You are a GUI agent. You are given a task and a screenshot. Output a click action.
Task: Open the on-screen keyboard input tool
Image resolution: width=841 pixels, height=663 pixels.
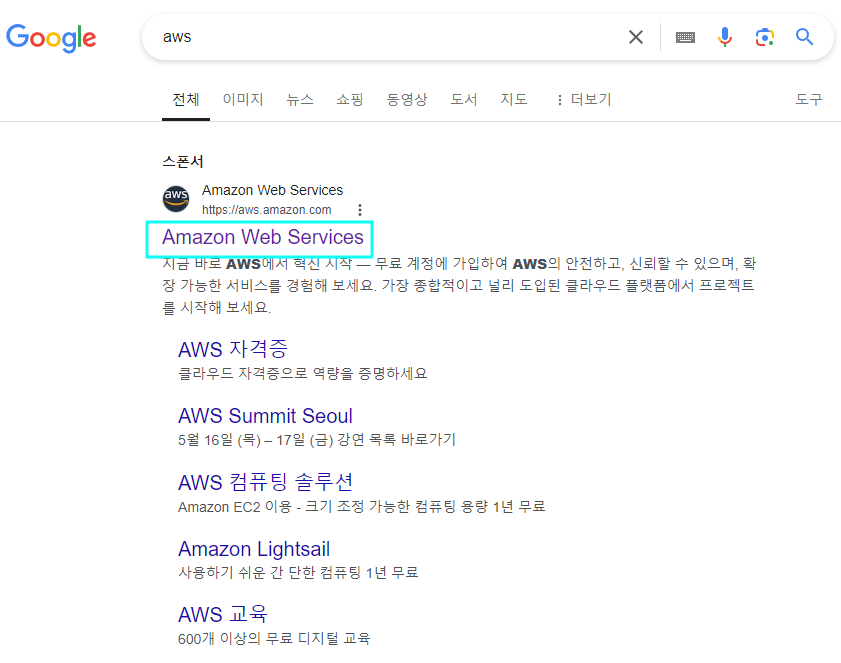pyautogui.click(x=685, y=37)
